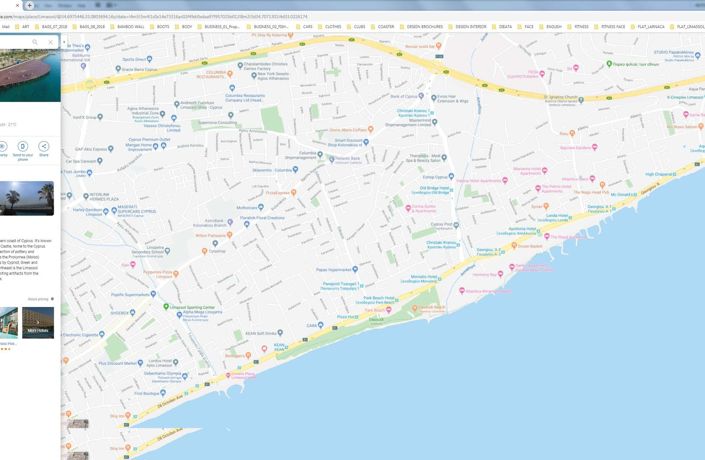Open the More Hotels thumbnail
This screenshot has width=705, height=460.
coord(38,323)
